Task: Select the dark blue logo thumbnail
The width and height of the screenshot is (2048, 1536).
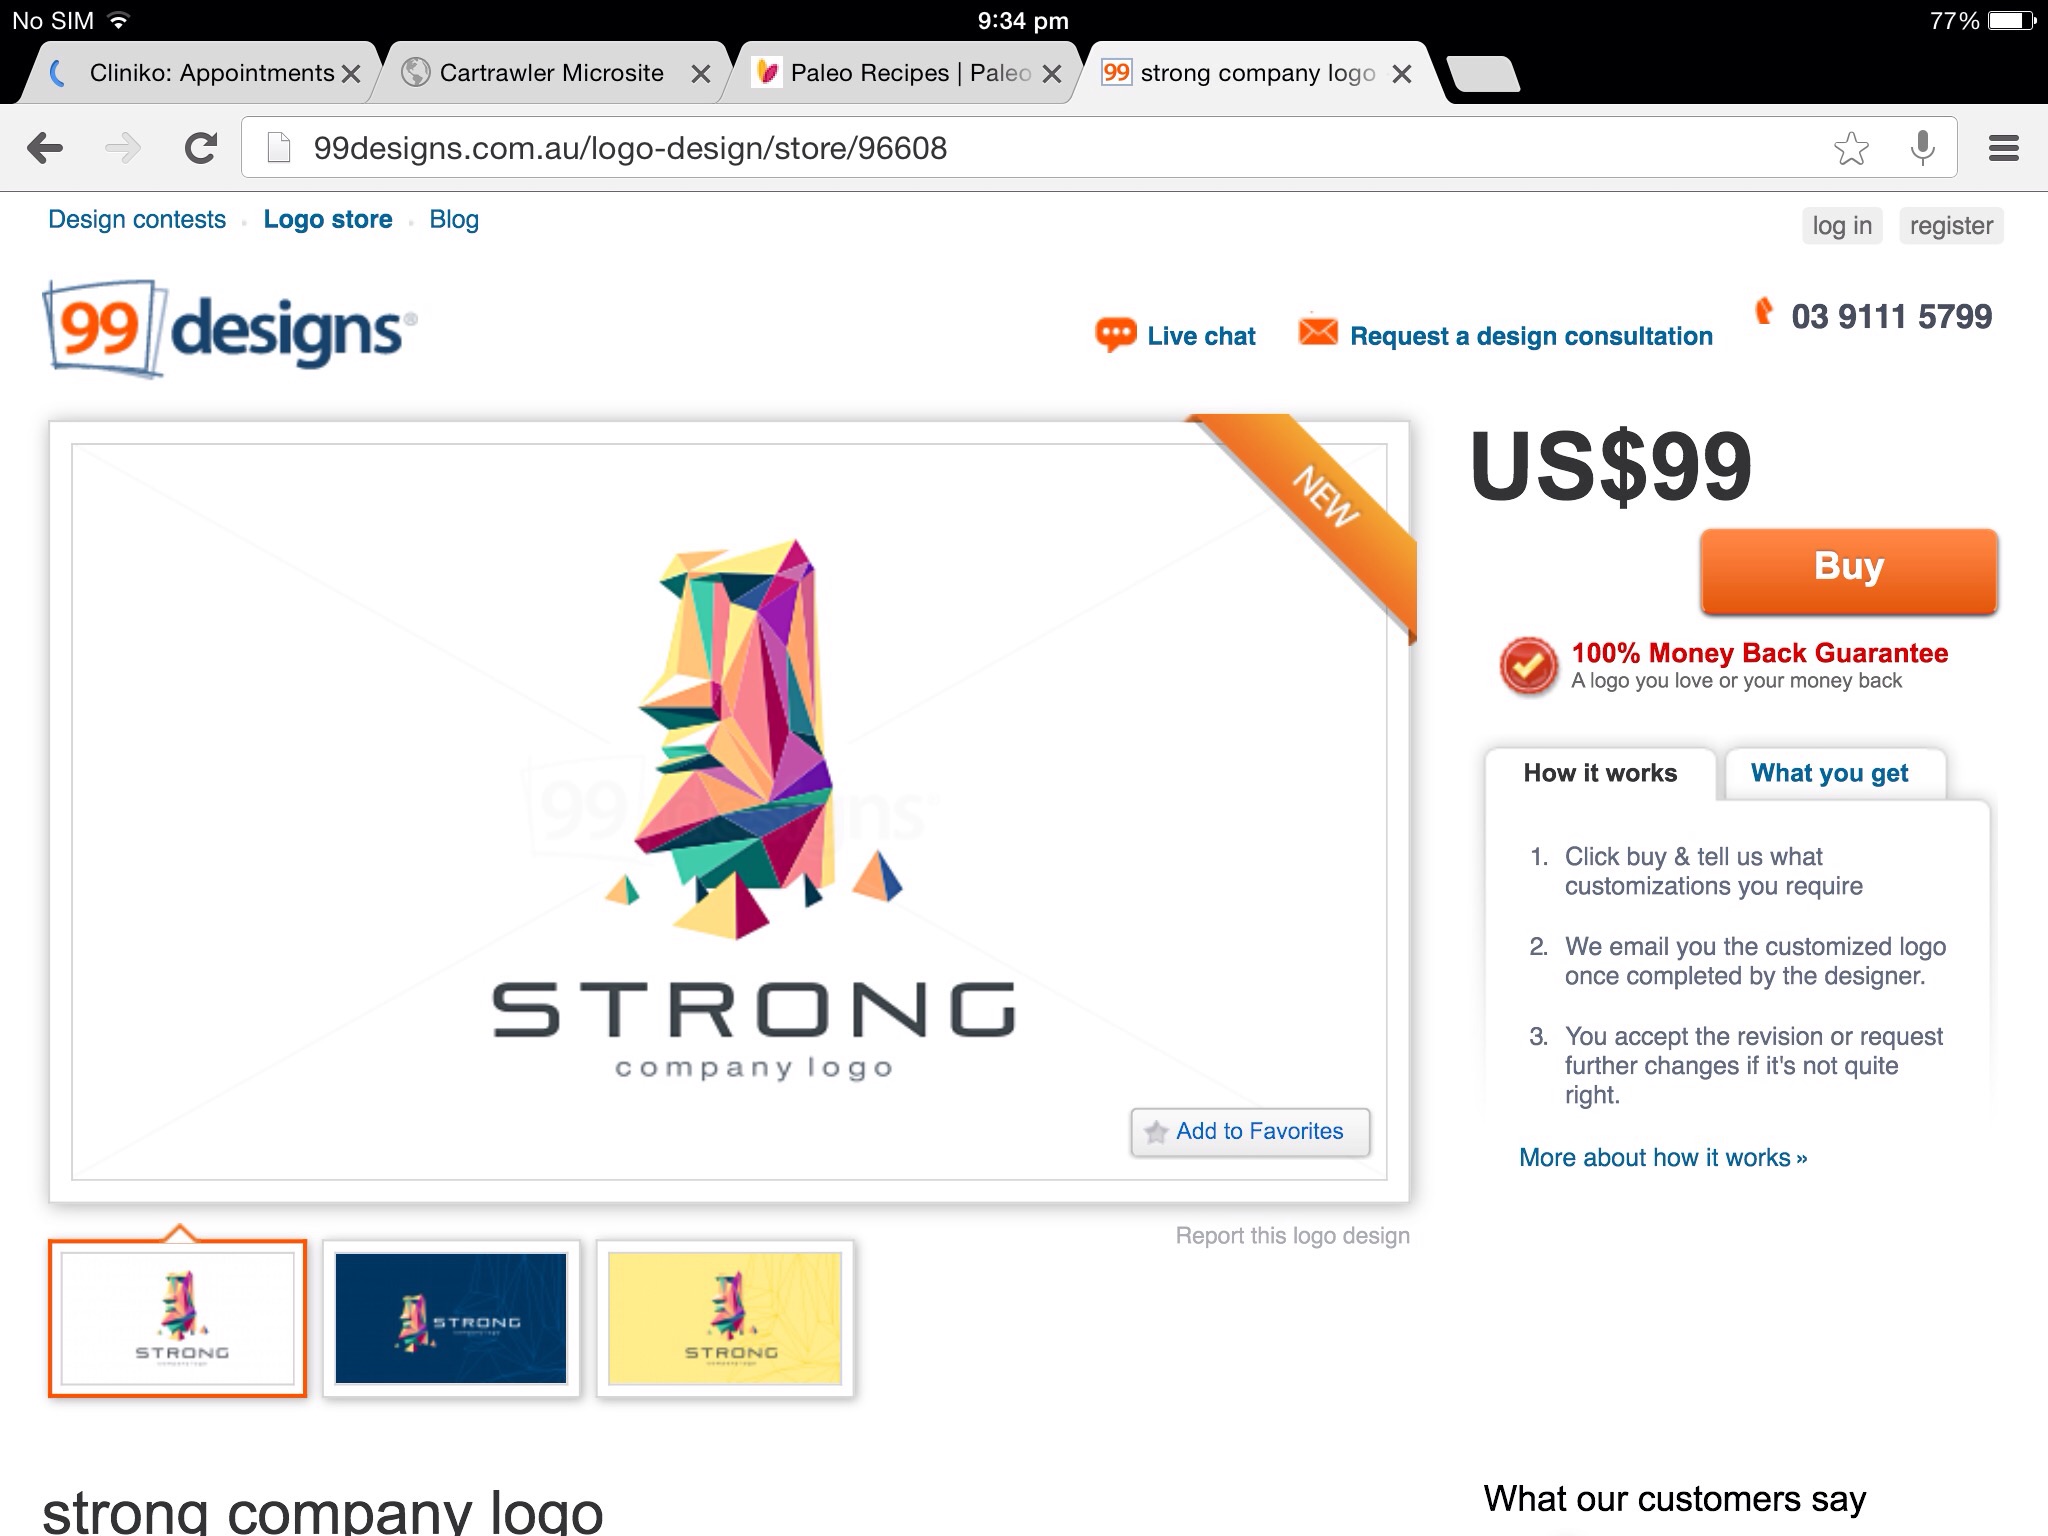Action: pyautogui.click(x=451, y=1318)
